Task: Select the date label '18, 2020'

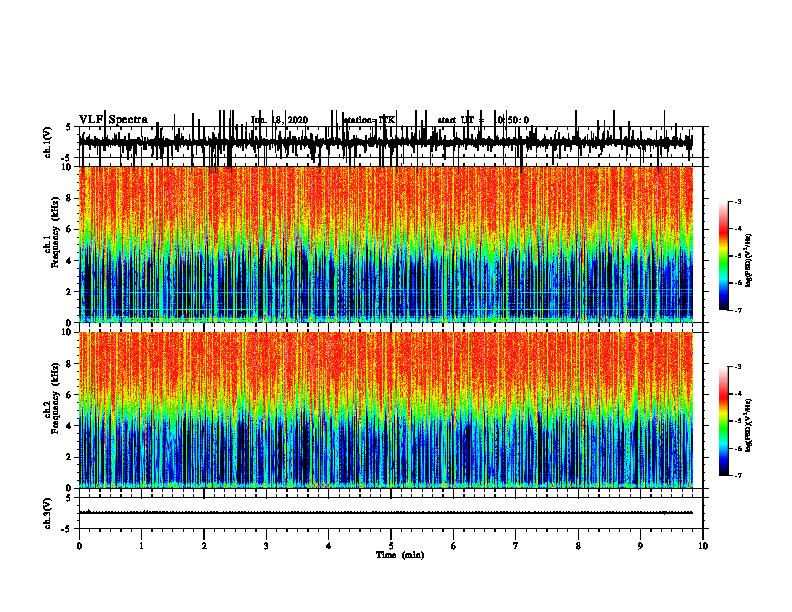Action: point(290,120)
